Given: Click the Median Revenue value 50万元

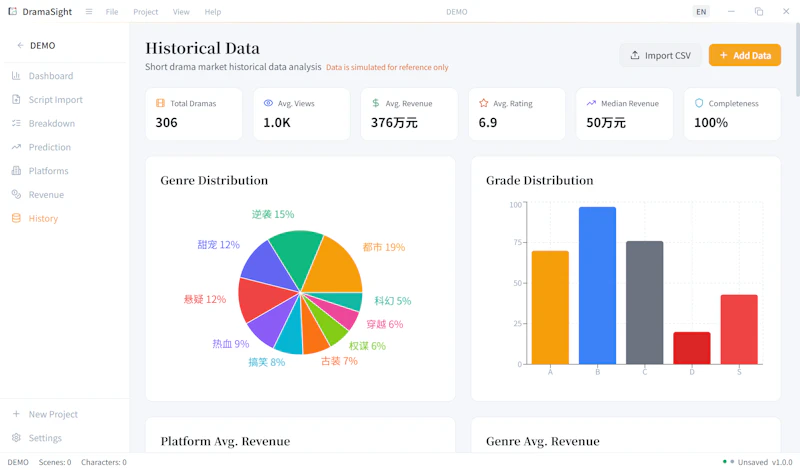Looking at the screenshot, I should 606,122.
